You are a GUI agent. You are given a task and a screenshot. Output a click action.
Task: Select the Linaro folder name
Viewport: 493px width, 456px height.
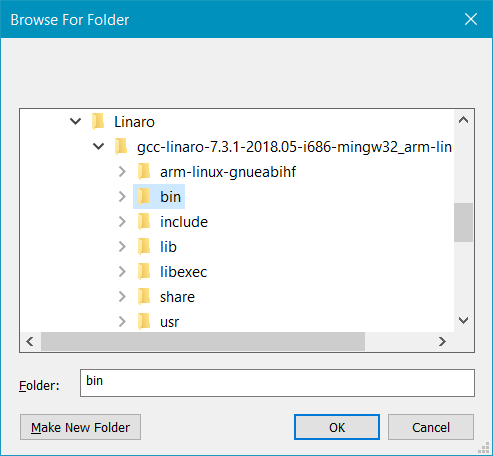point(134,122)
